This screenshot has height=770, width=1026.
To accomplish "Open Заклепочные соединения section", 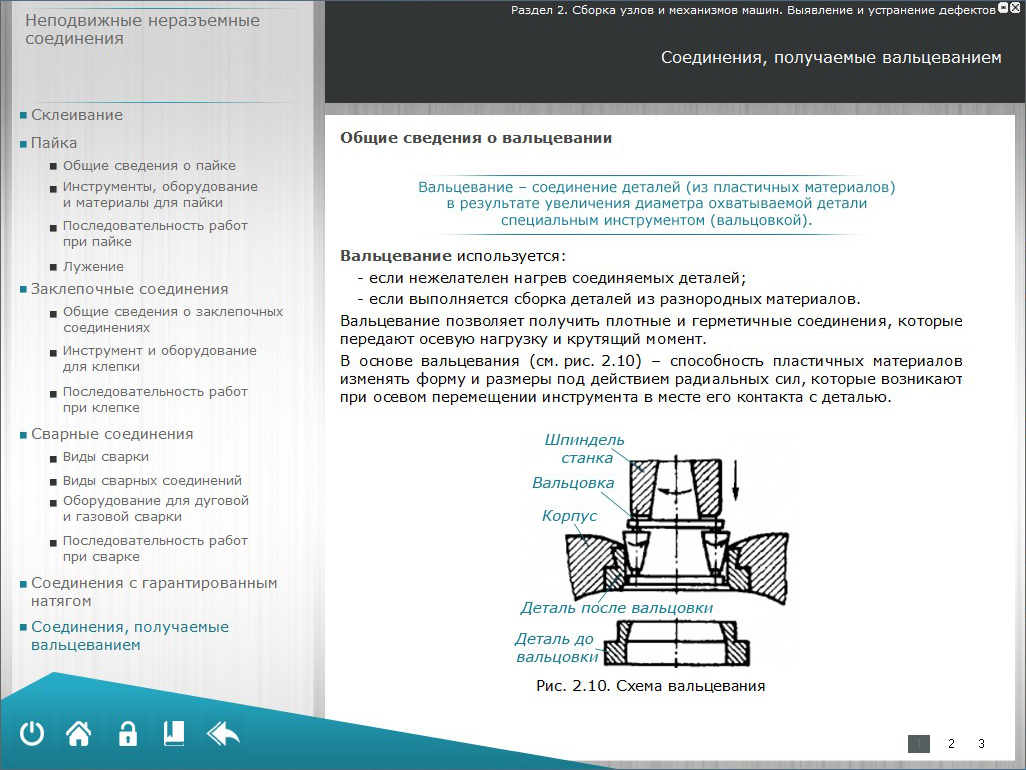I will tap(130, 289).
